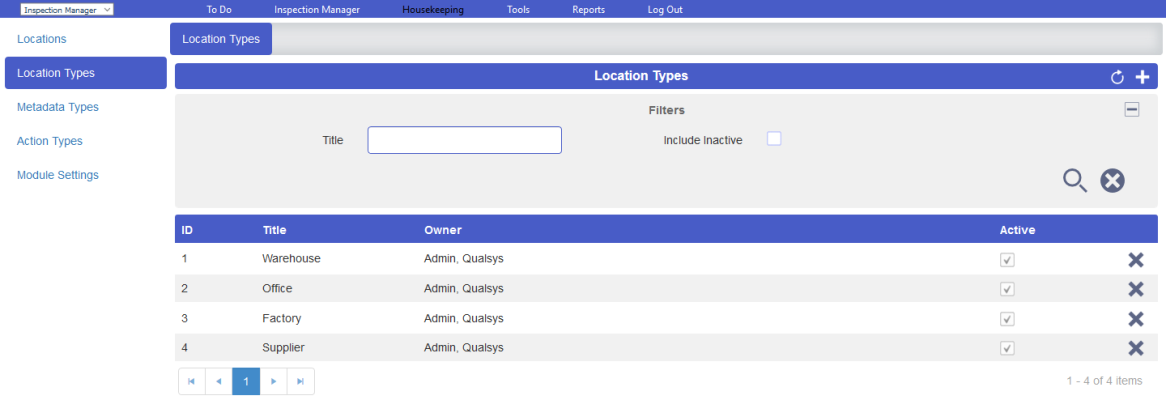Open the Tools menu
This screenshot has height=400, width=1166.
pyautogui.click(x=518, y=10)
